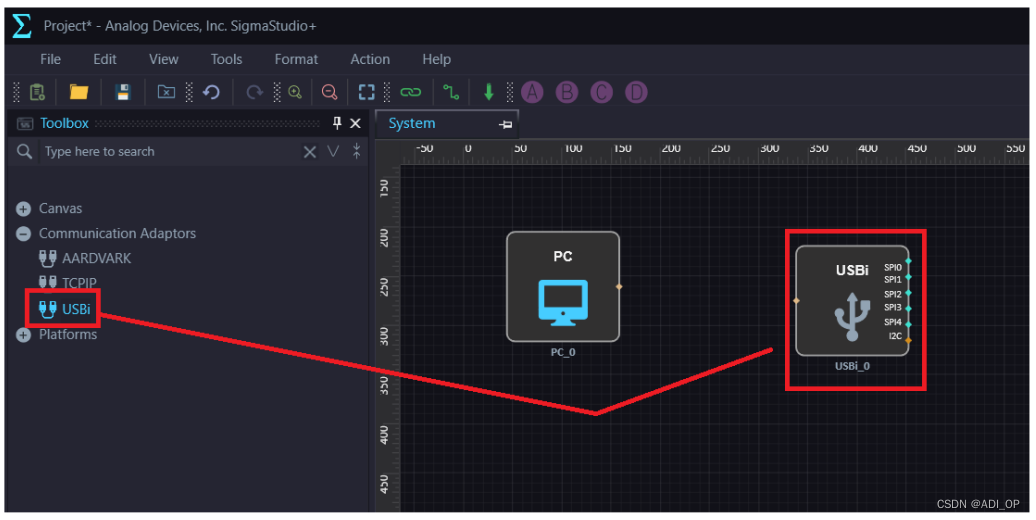Viewport: 1036px width, 520px height.
Task: Zoom in on the canvas
Action: [x=295, y=92]
